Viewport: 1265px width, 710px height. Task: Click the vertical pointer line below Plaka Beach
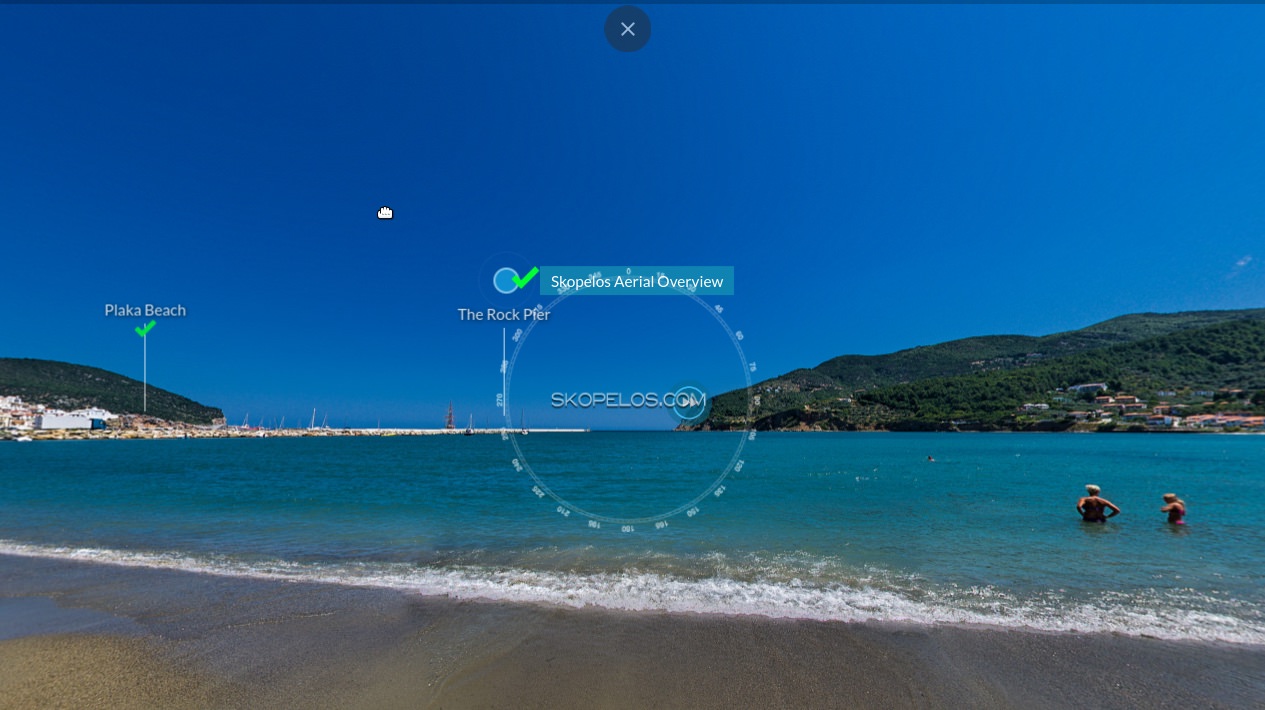click(x=145, y=375)
